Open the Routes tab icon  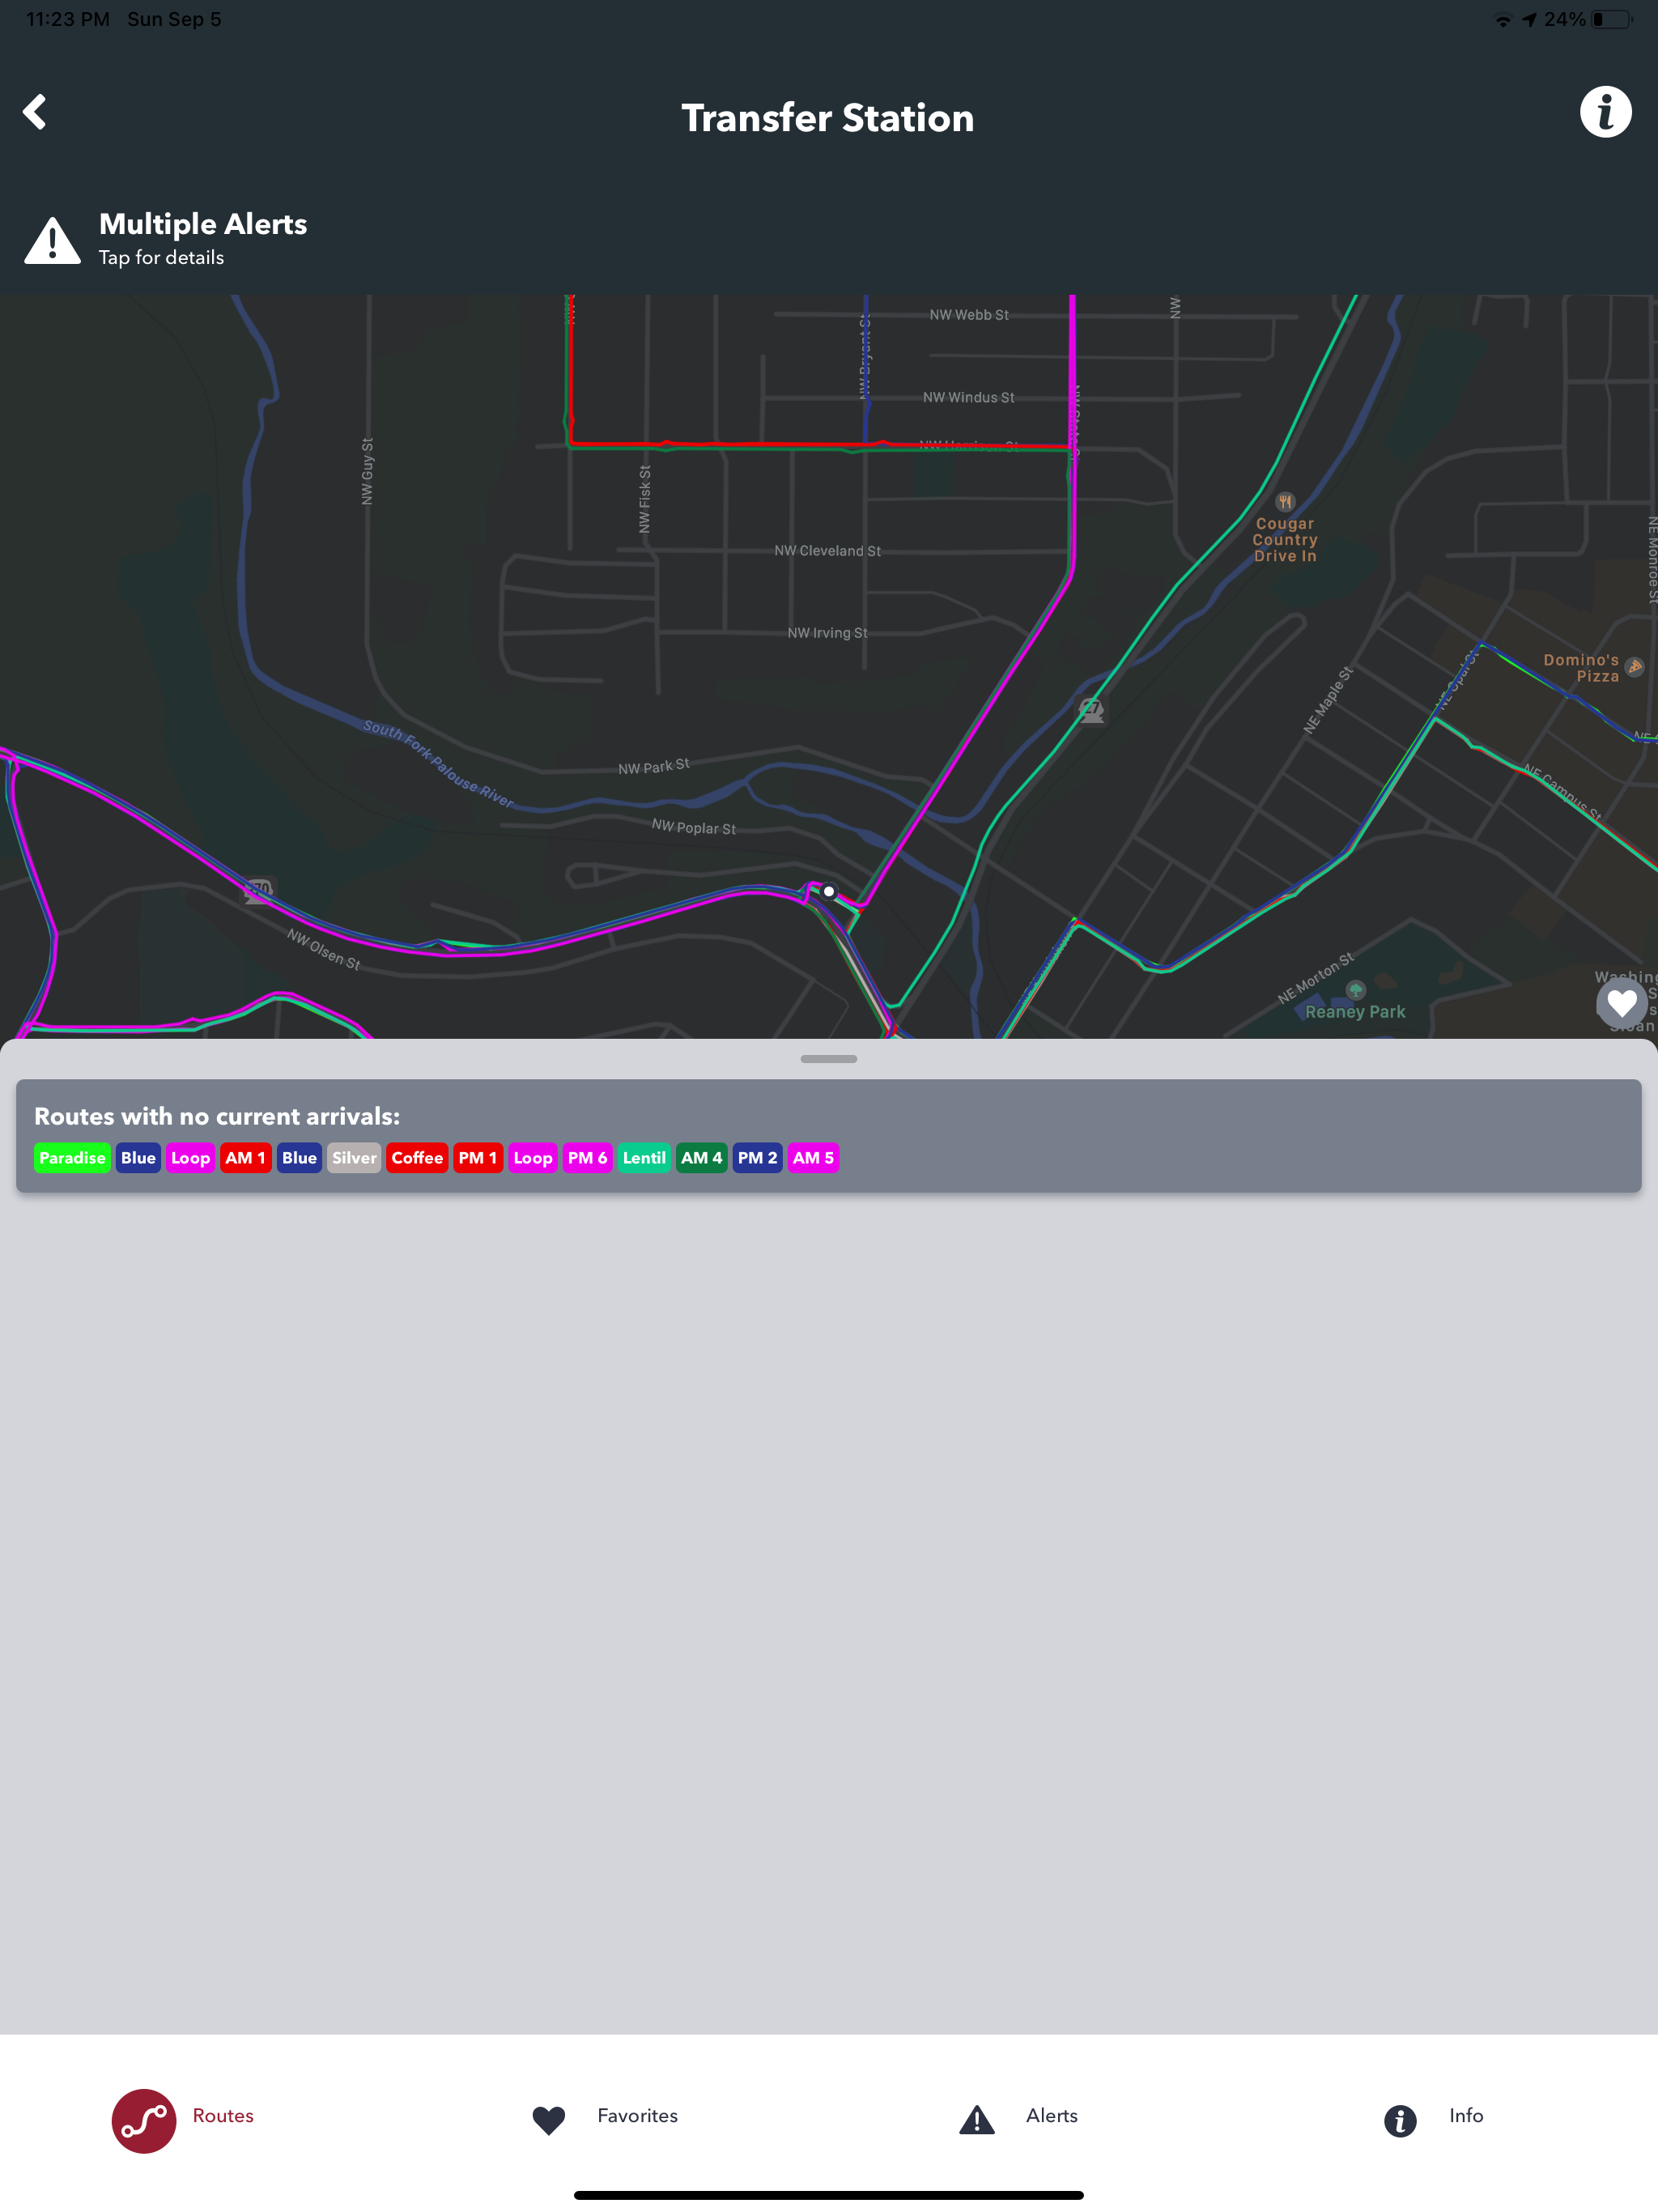(144, 2120)
